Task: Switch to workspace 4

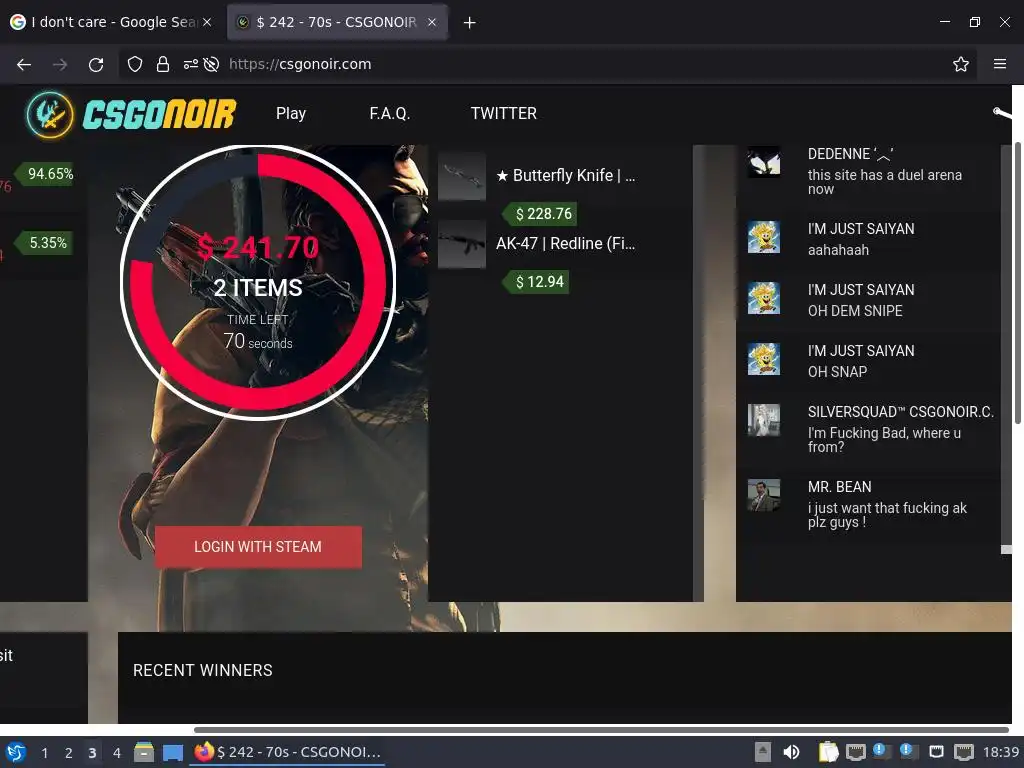Action: click(116, 753)
